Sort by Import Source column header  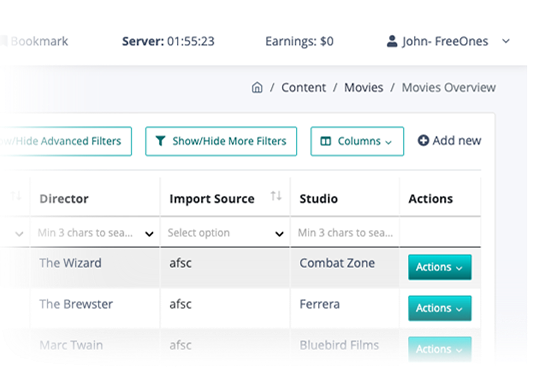(x=212, y=199)
